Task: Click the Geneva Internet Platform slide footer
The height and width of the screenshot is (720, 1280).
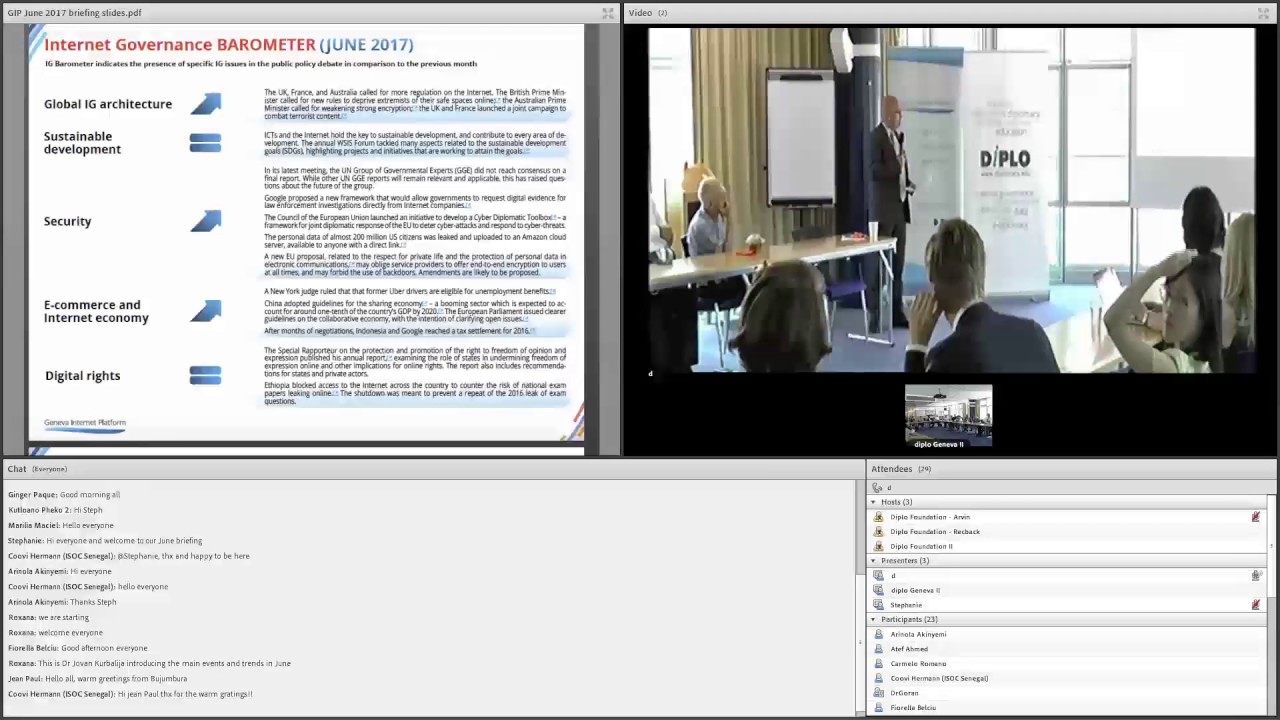Action: pos(85,423)
